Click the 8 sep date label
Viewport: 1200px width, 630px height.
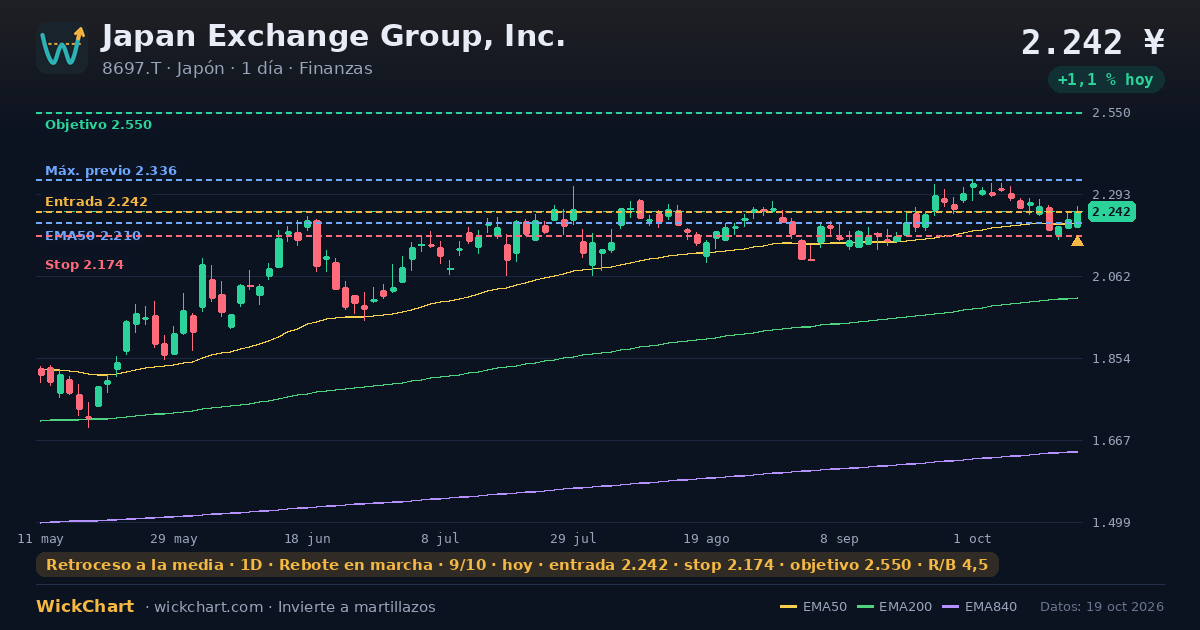coord(839,538)
